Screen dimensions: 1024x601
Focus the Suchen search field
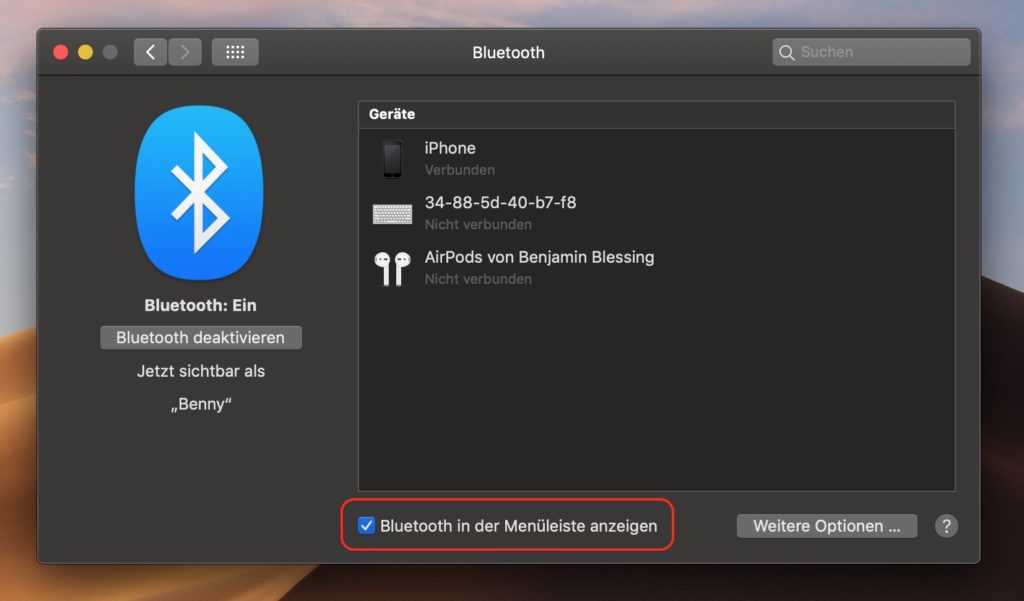[x=871, y=52]
